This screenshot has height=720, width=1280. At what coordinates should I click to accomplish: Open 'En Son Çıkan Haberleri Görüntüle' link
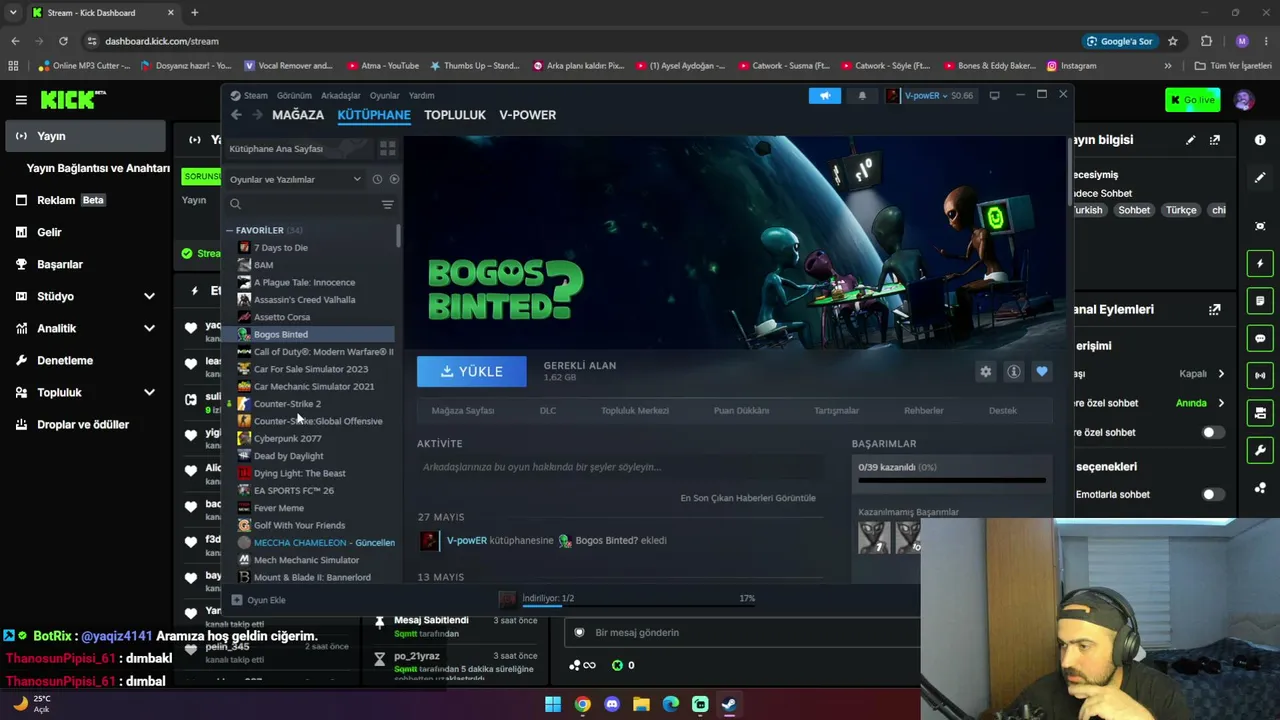tap(748, 498)
